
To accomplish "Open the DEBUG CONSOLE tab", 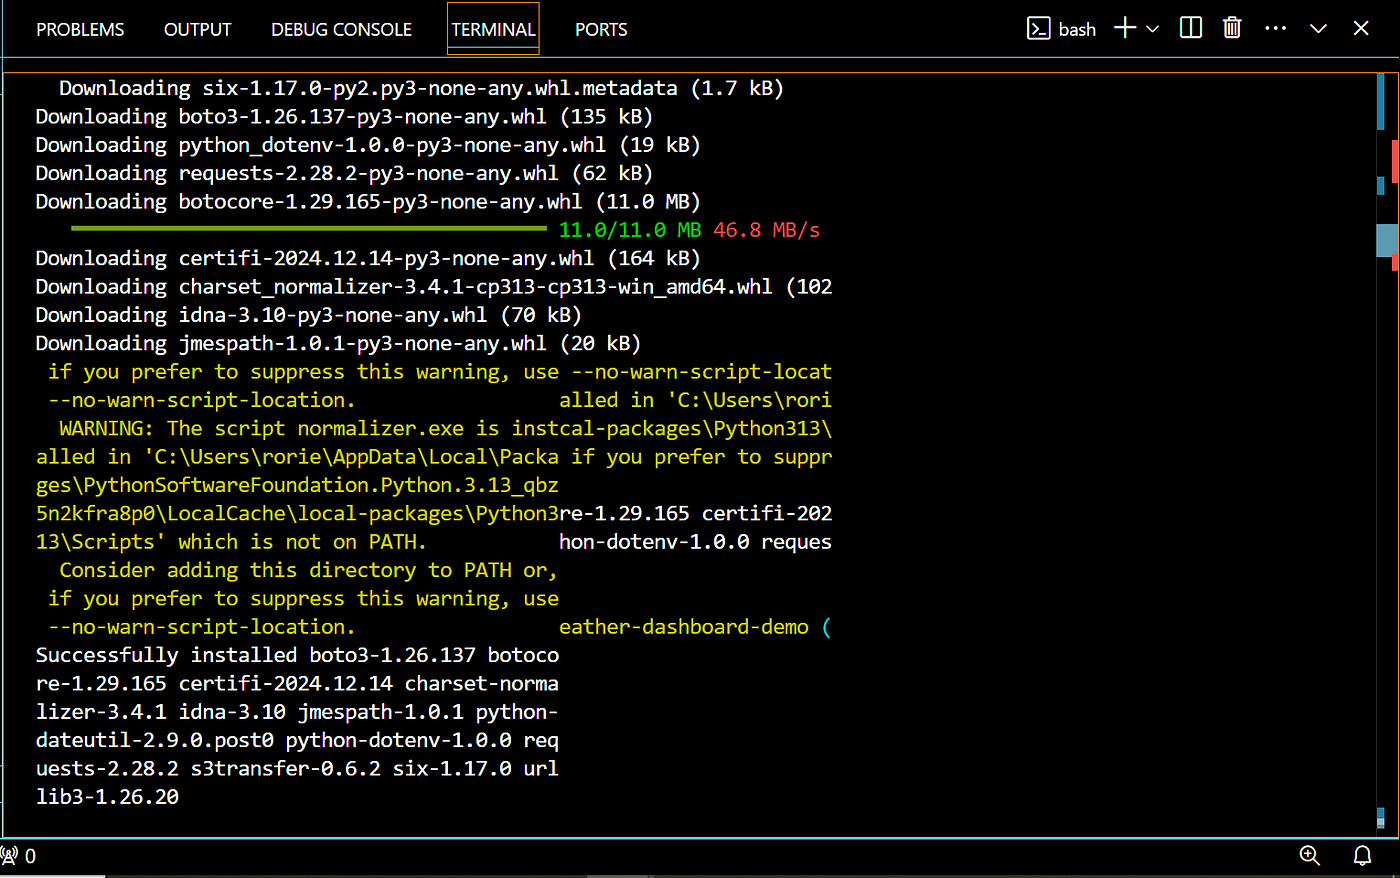I will (341, 30).
